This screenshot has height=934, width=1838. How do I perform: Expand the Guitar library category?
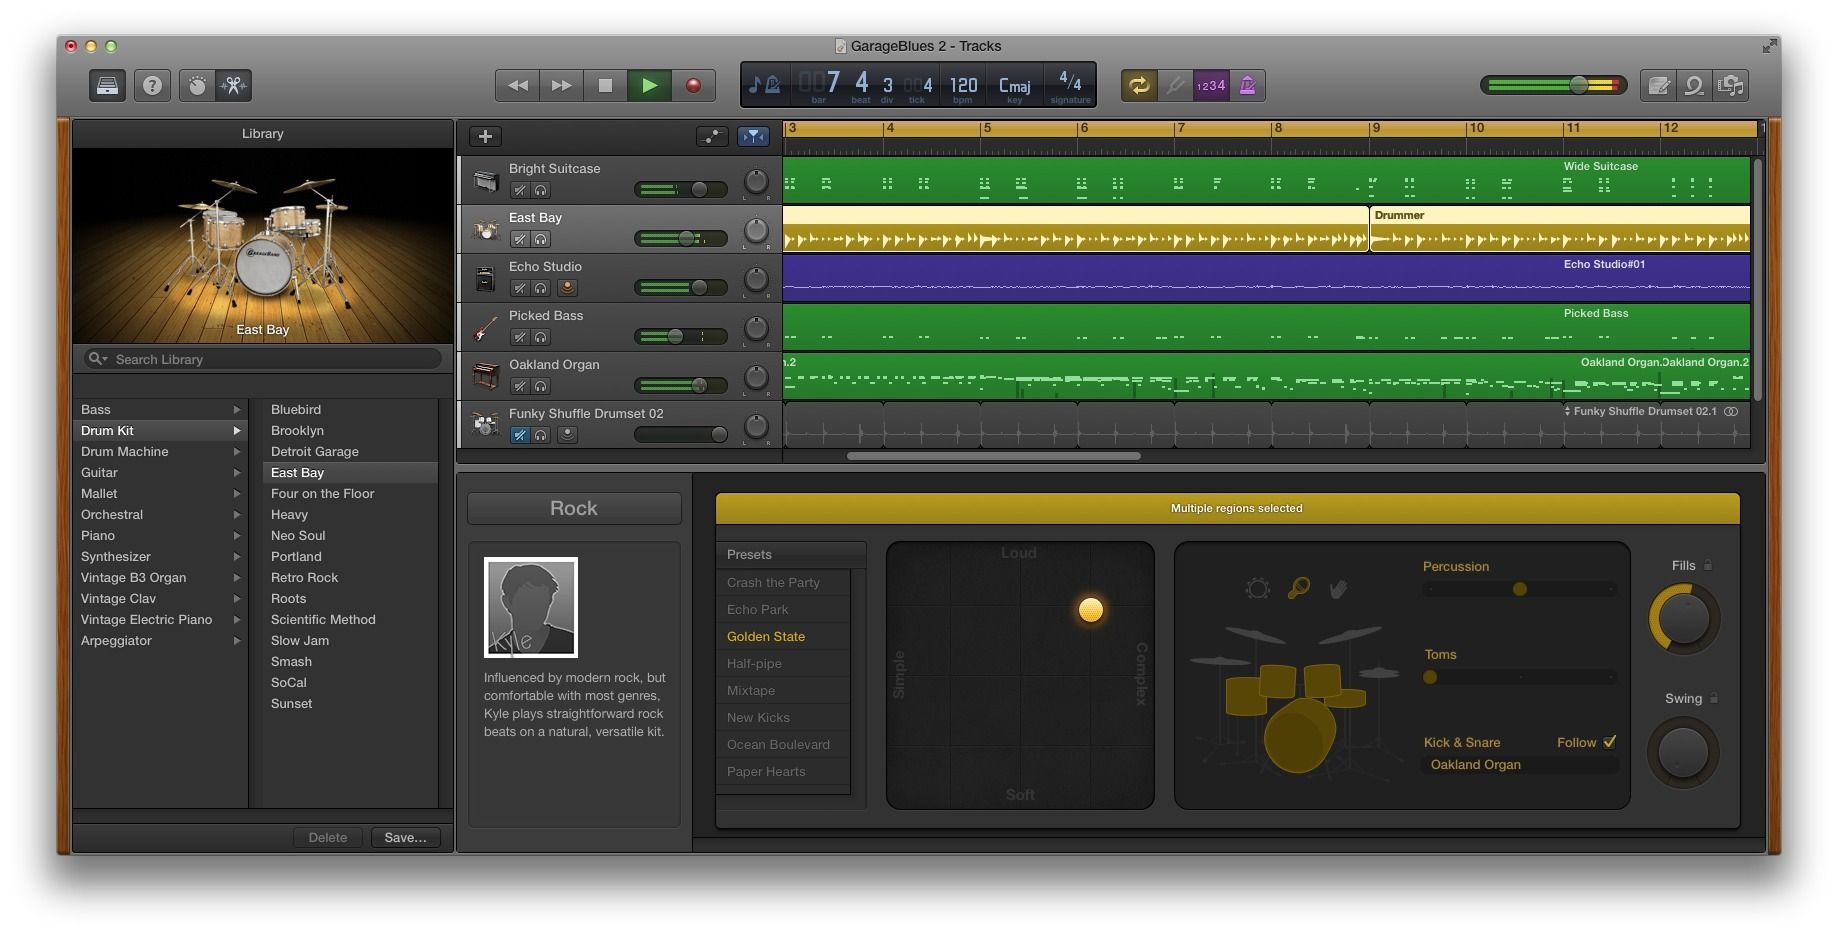tap(237, 473)
